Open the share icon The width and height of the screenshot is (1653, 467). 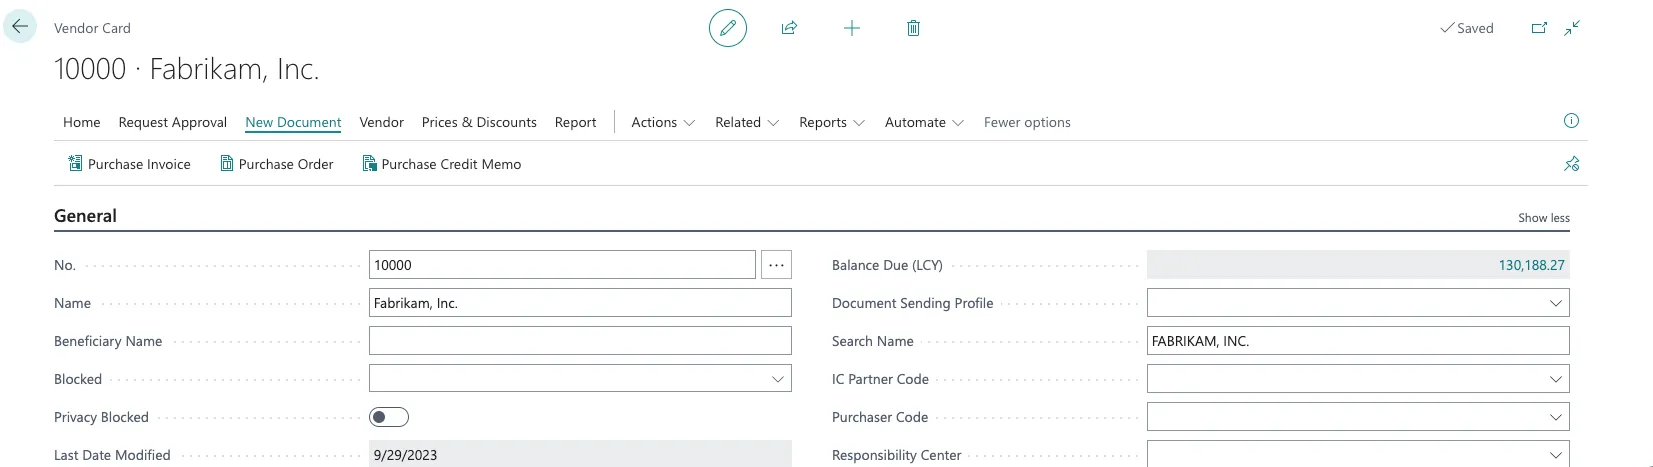click(x=789, y=28)
